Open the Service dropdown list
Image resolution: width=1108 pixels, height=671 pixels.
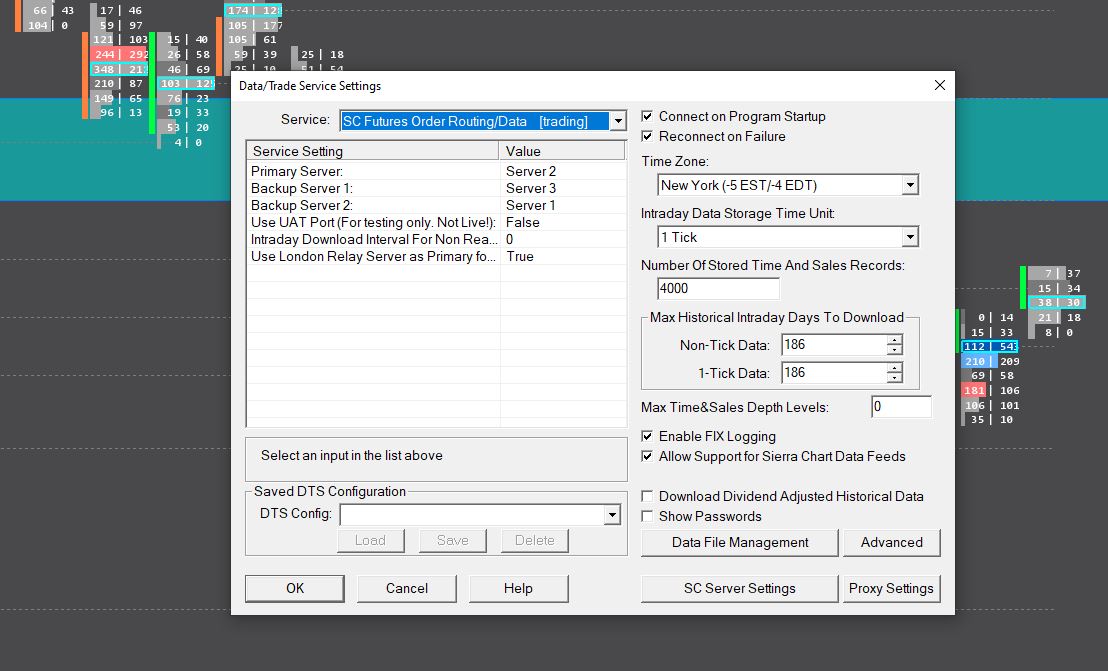(x=618, y=121)
